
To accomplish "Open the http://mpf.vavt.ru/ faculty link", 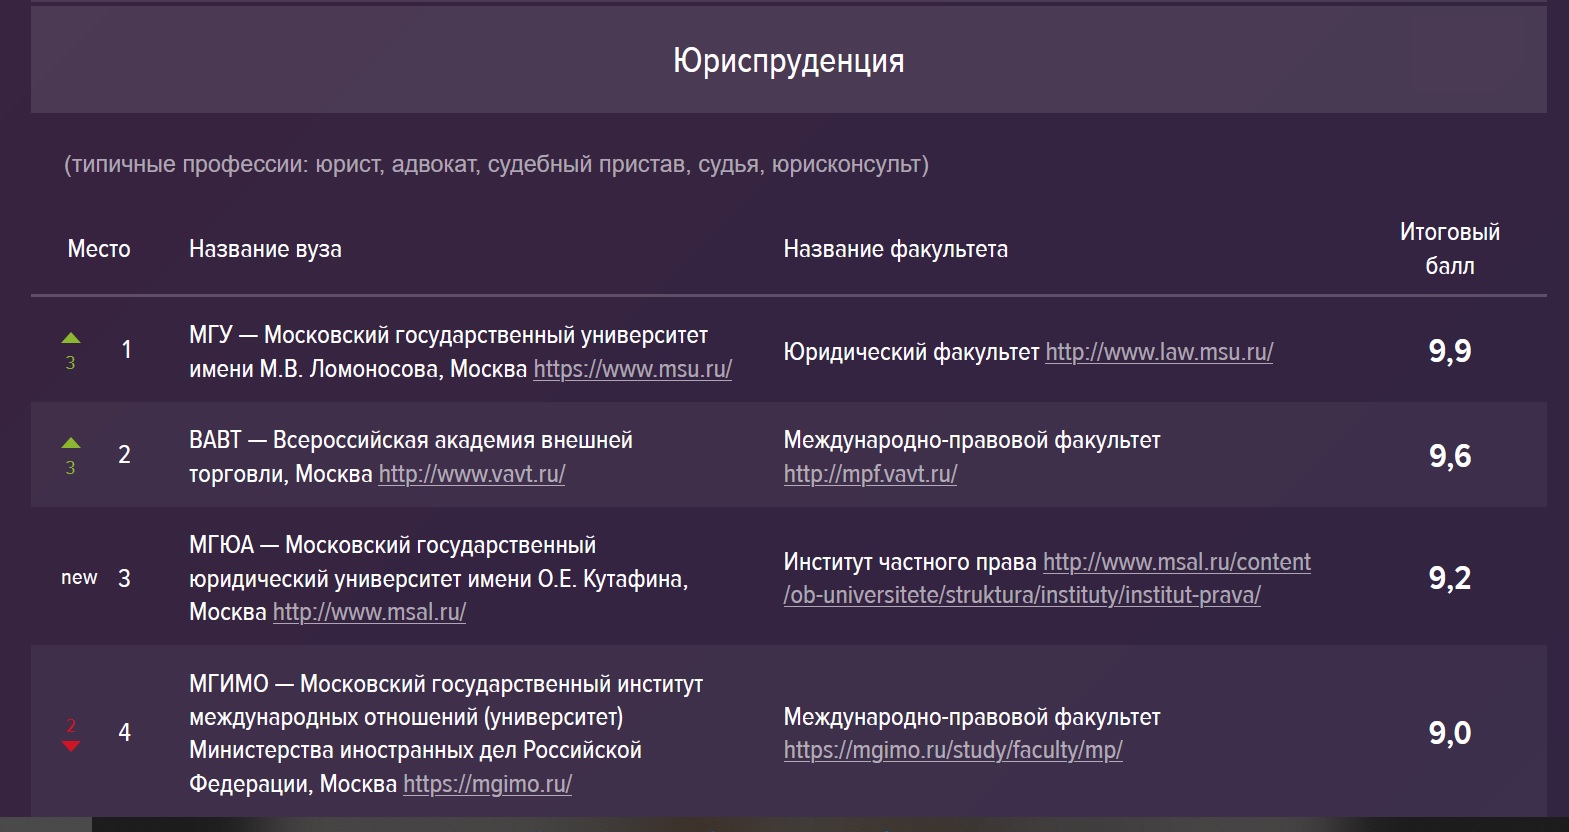I will [x=870, y=474].
